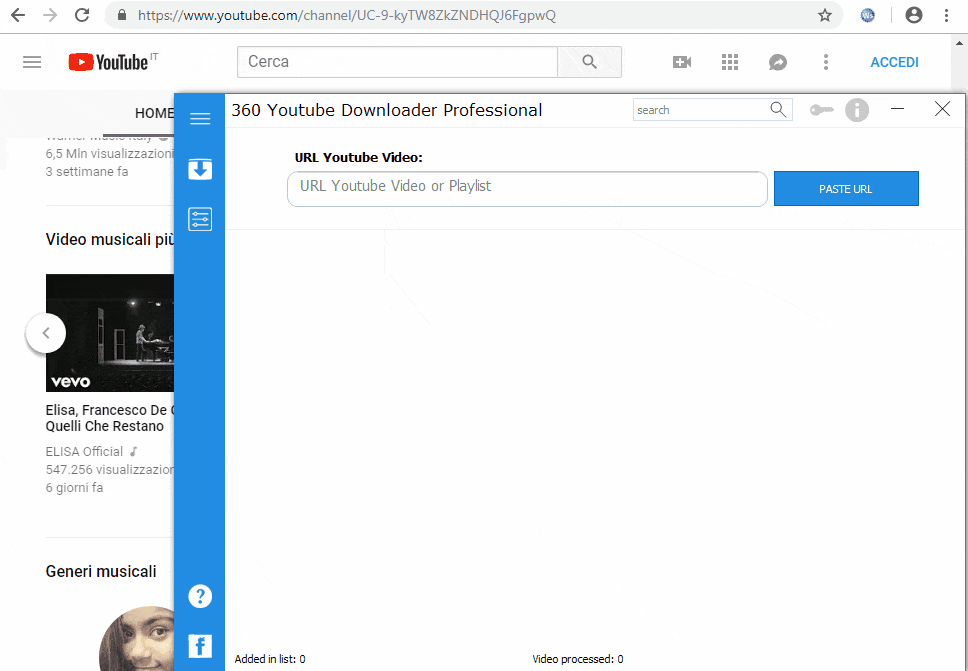Open the YouTube create video camera icon
968x671 pixels.
(x=682, y=62)
